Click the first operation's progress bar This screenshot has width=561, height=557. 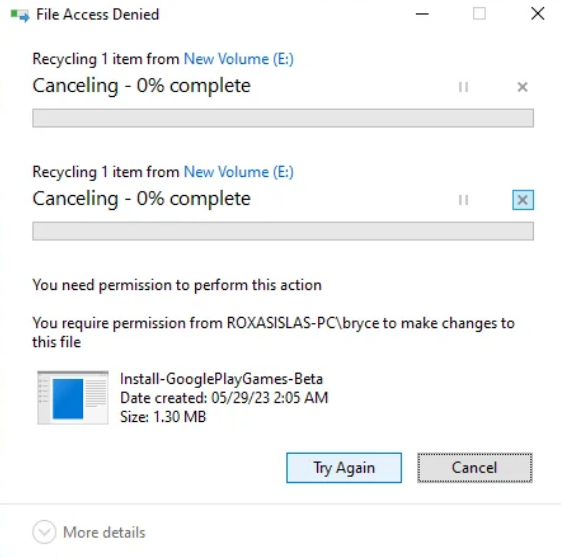283,118
